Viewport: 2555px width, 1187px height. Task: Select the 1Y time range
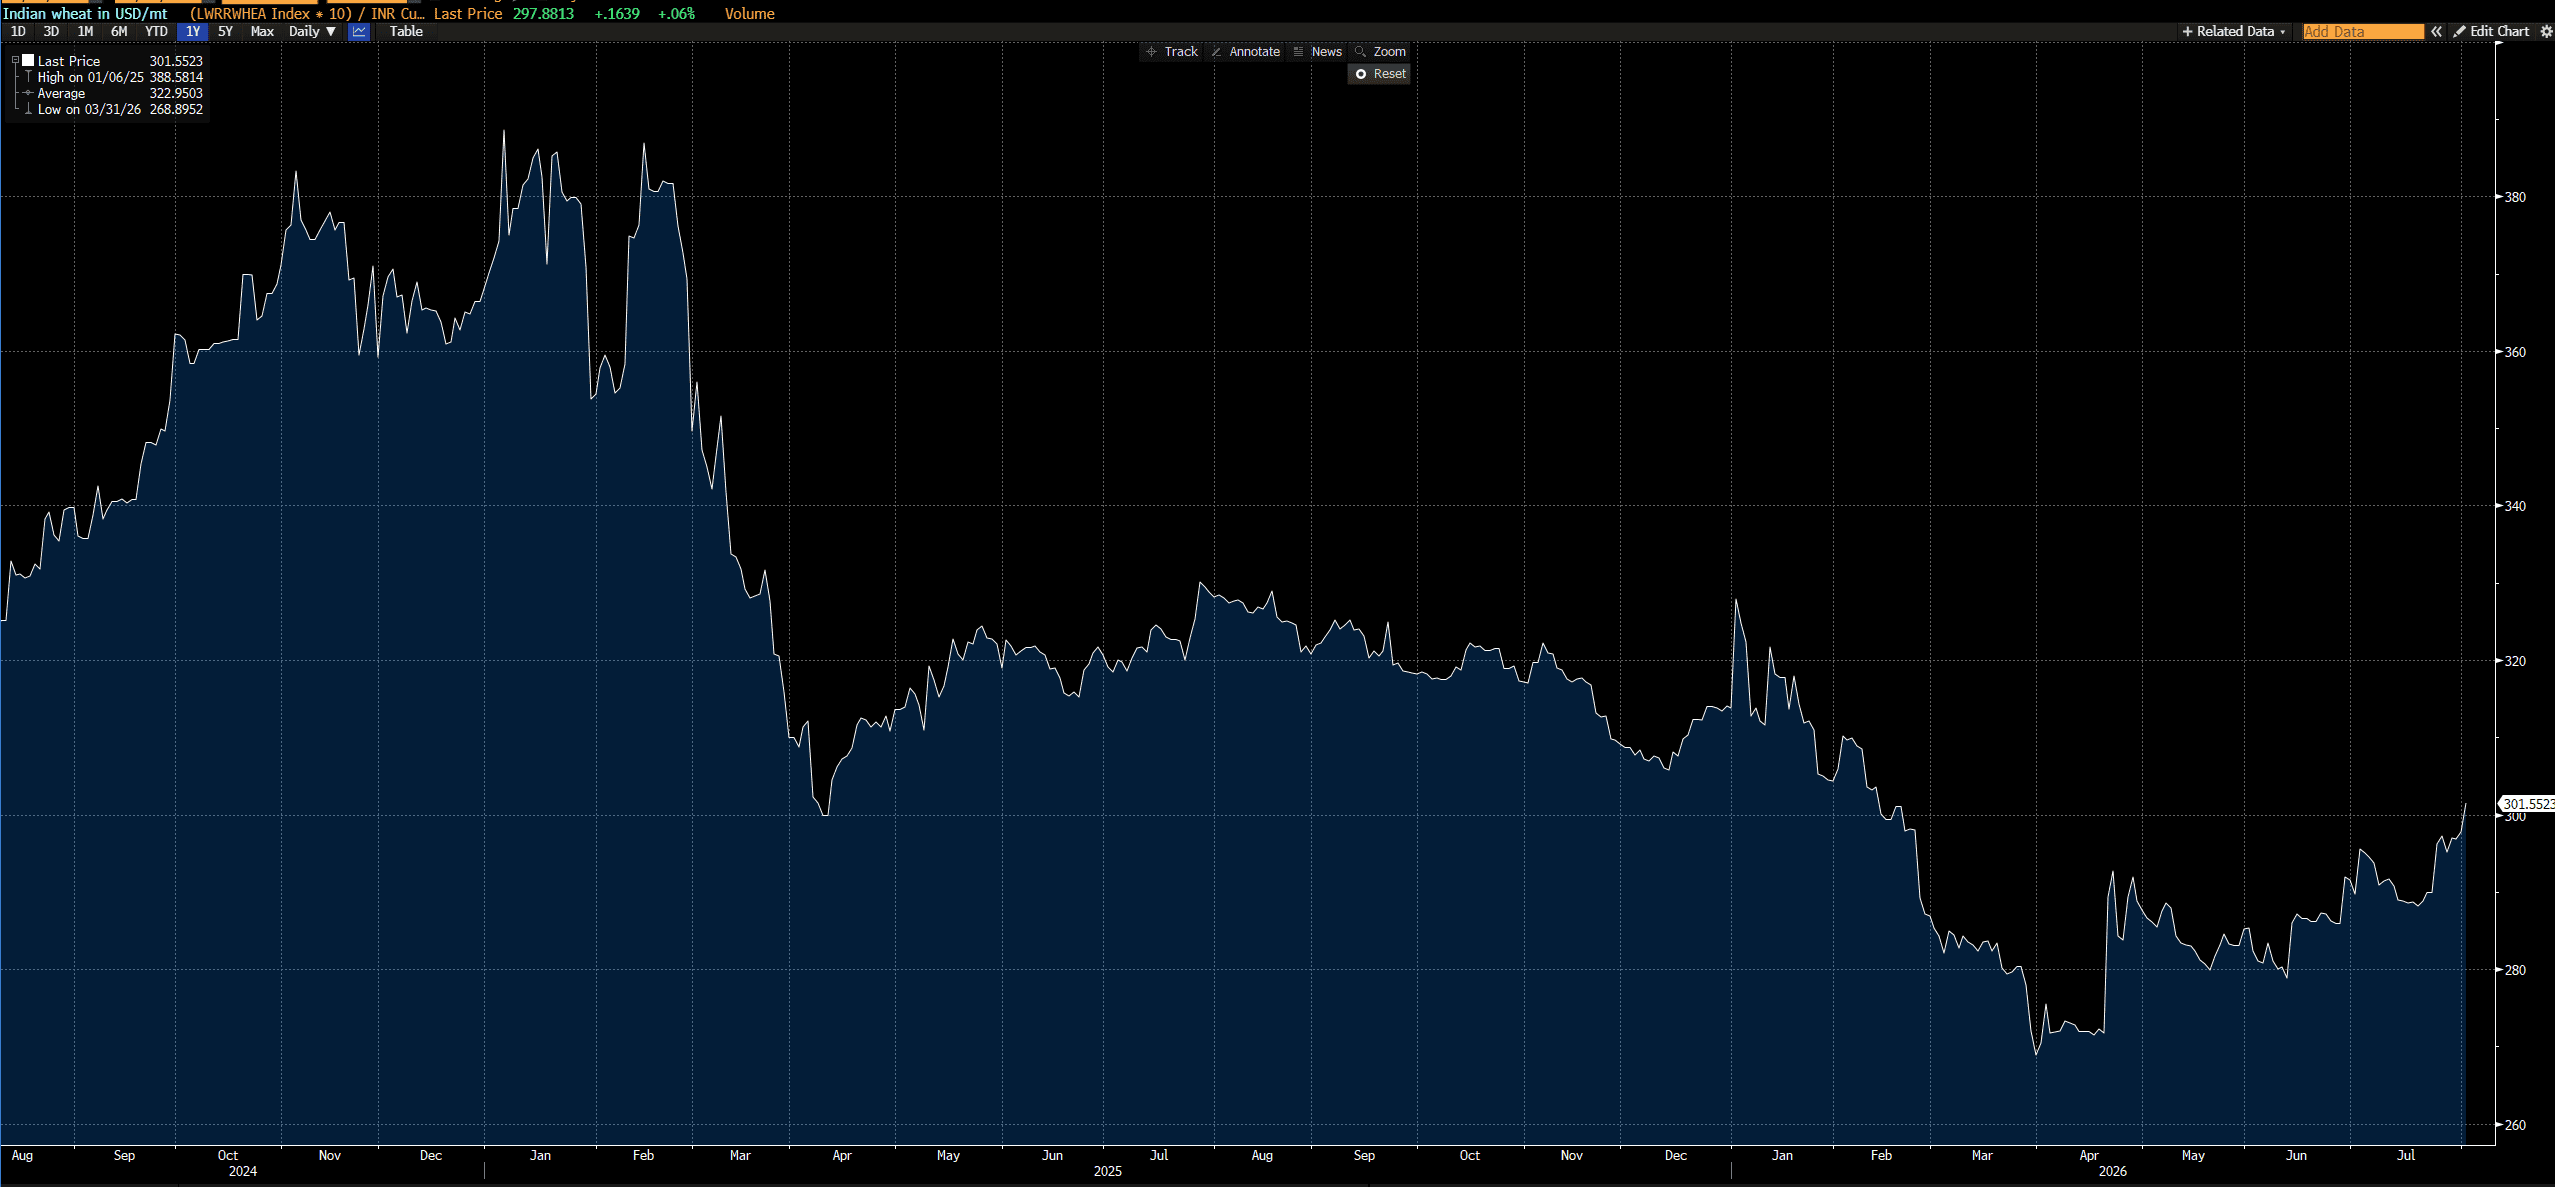click(x=193, y=32)
